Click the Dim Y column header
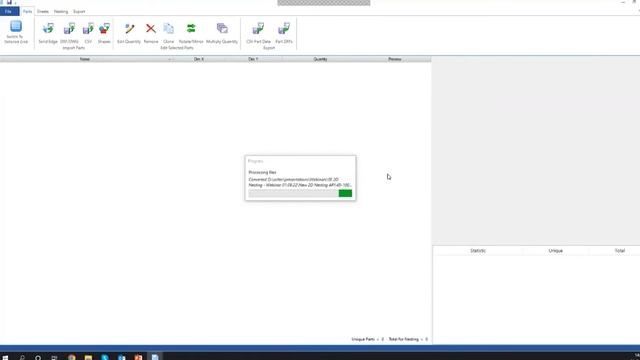The width and height of the screenshot is (640, 360). pos(253,59)
